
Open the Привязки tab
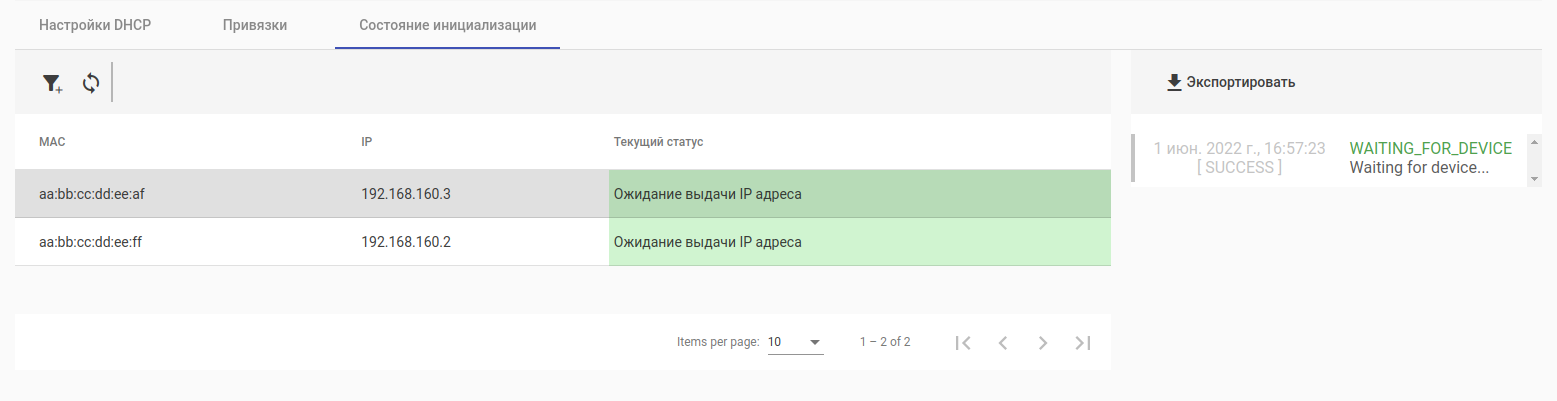click(255, 25)
